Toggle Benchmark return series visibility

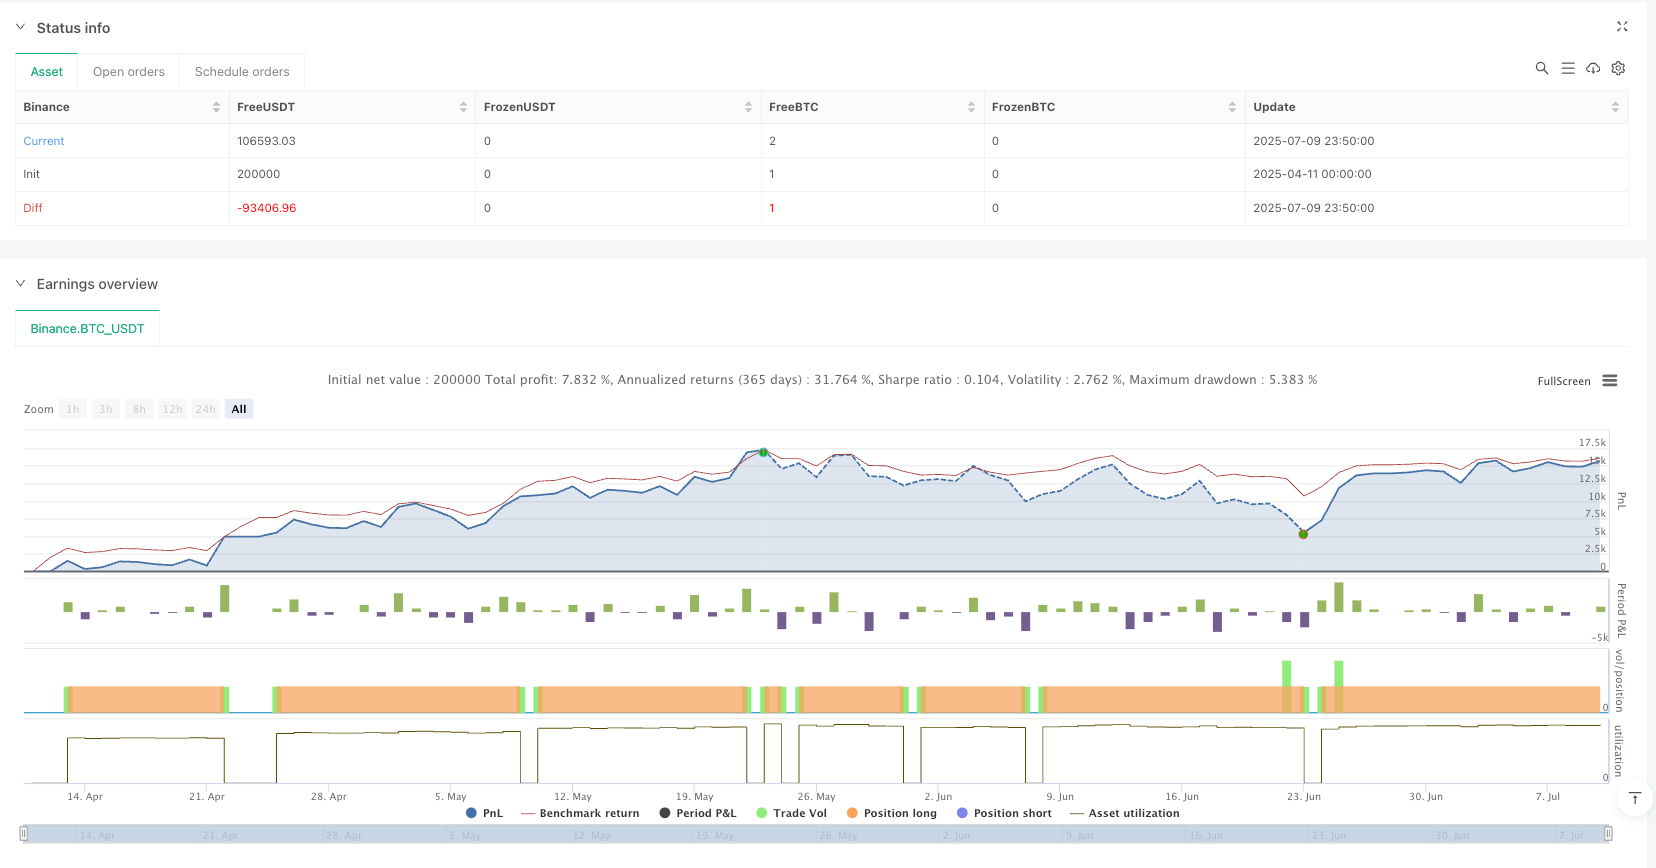click(580, 813)
